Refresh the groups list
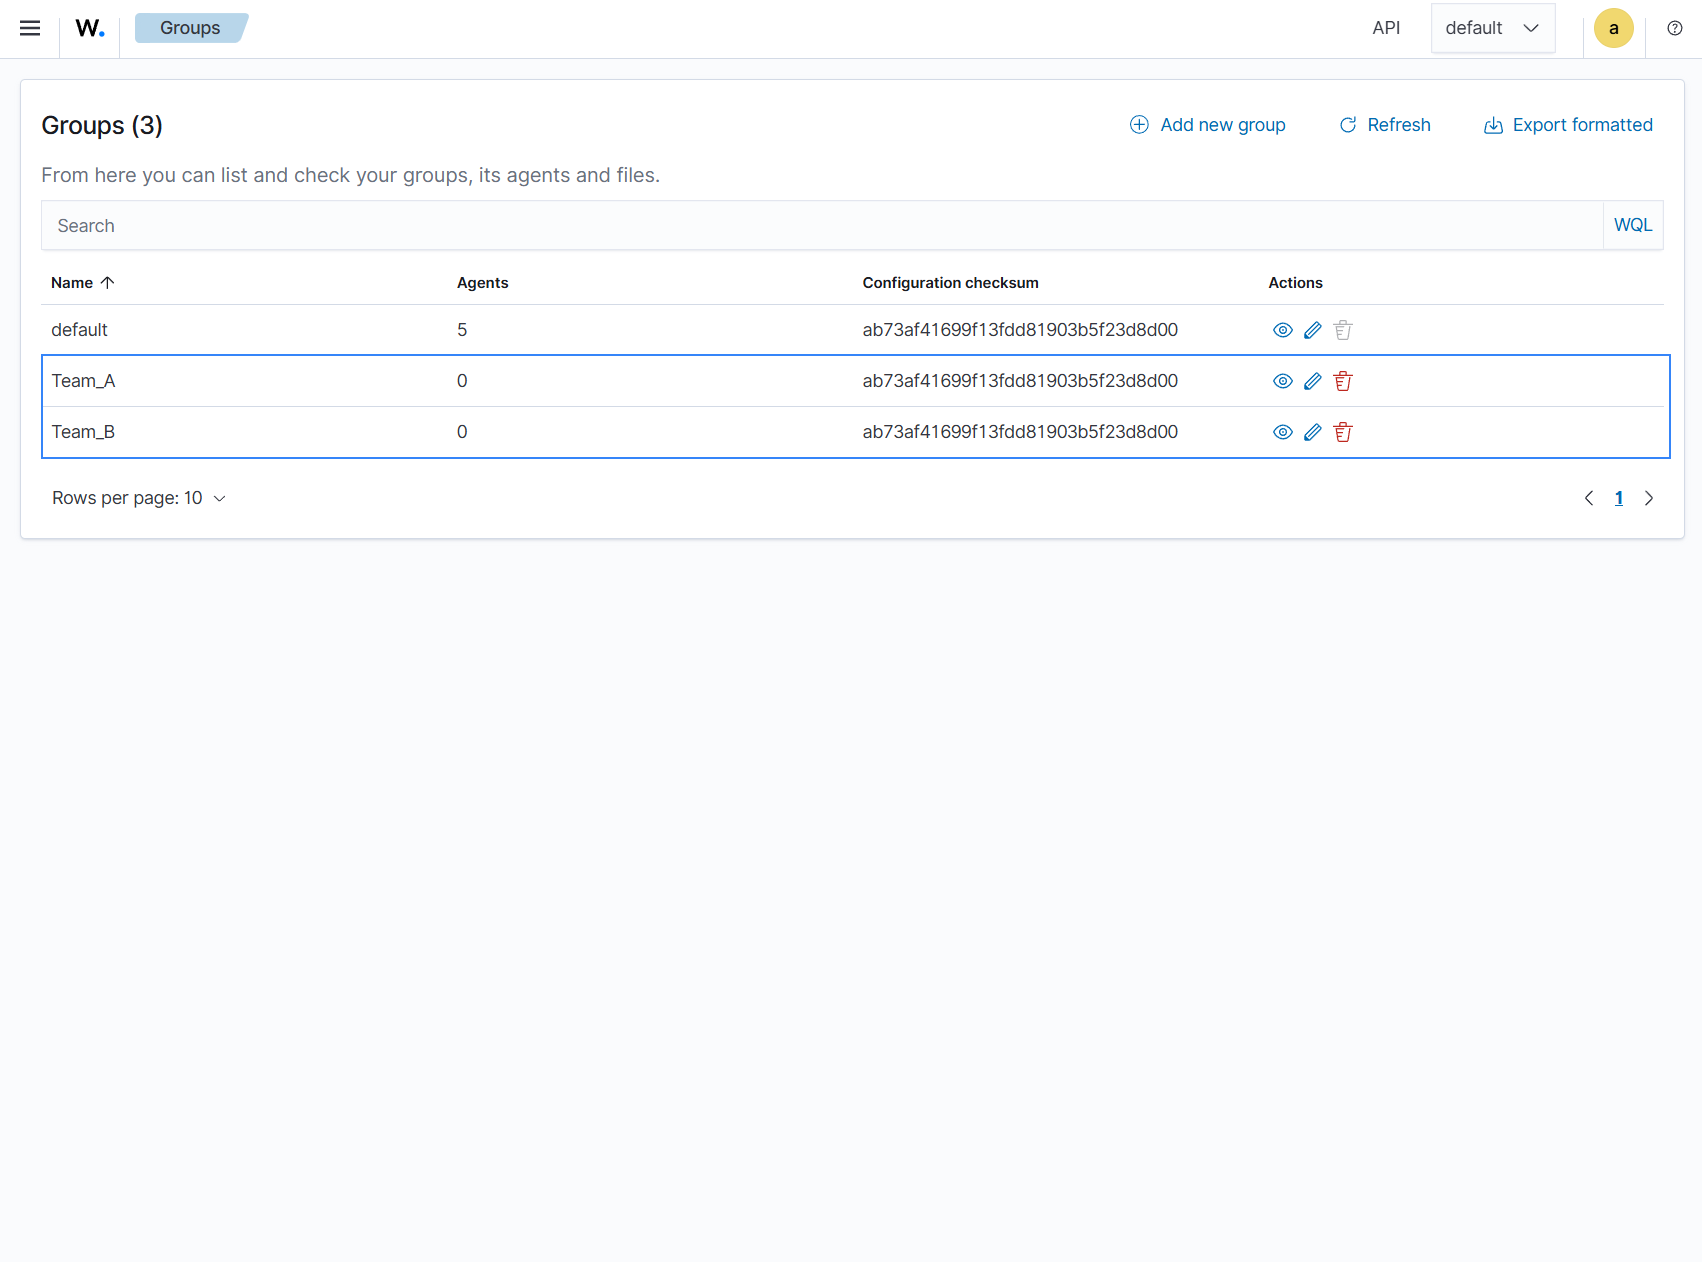The height and width of the screenshot is (1262, 1702). pos(1384,124)
